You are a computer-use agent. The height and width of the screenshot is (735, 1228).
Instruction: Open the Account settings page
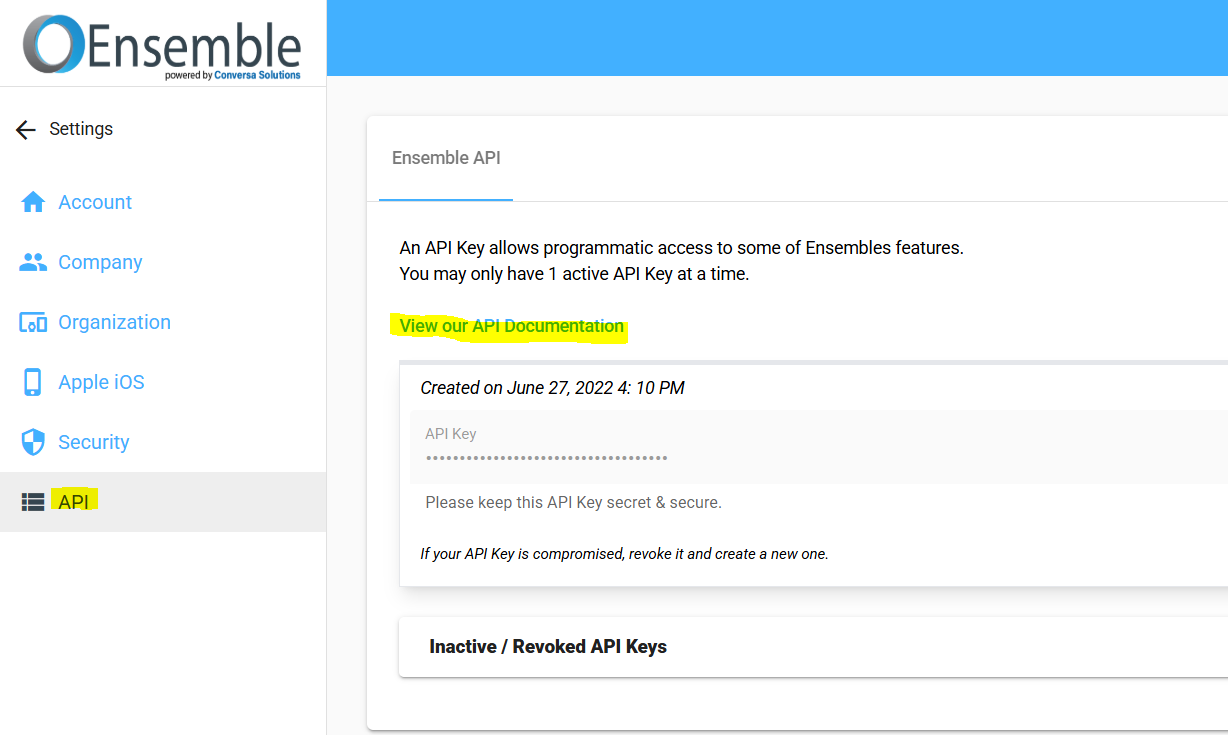click(x=95, y=202)
